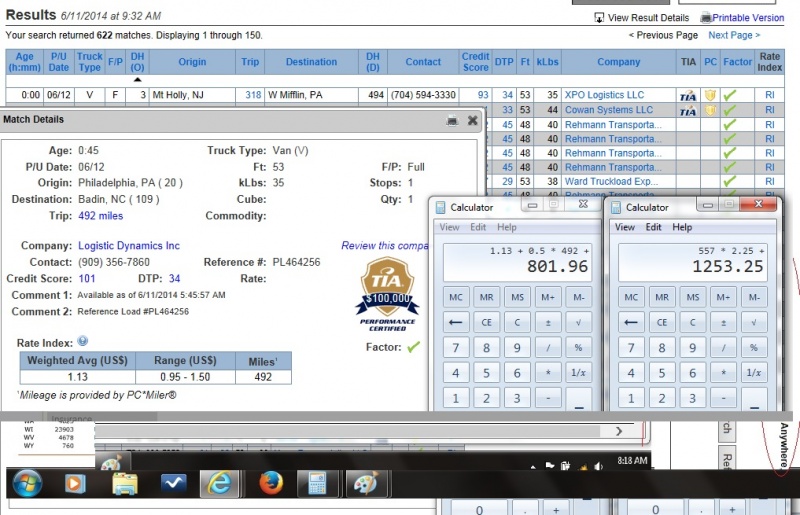This screenshot has height=515, width=800.
Task: Click multiply key in left Calculator
Action: pos(548,373)
